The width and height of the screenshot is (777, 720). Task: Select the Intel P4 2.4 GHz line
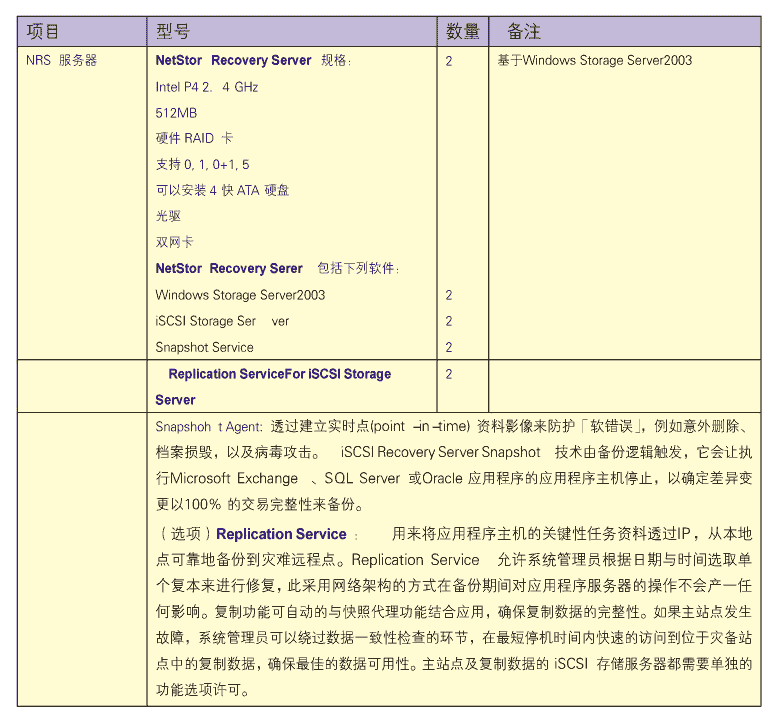pos(207,87)
